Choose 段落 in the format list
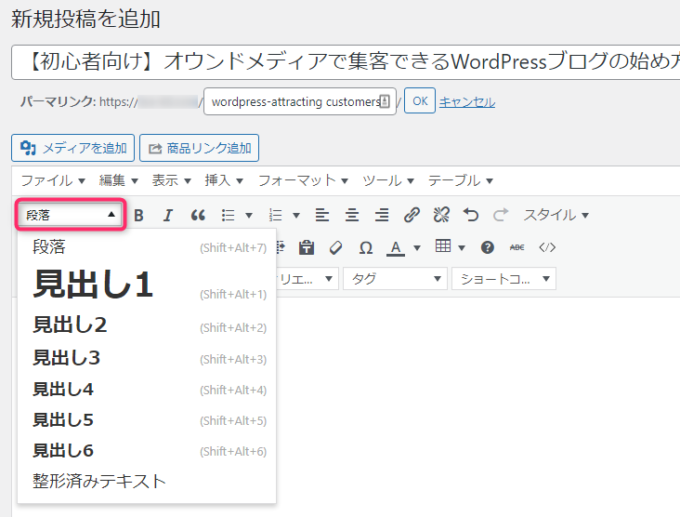 coord(147,247)
